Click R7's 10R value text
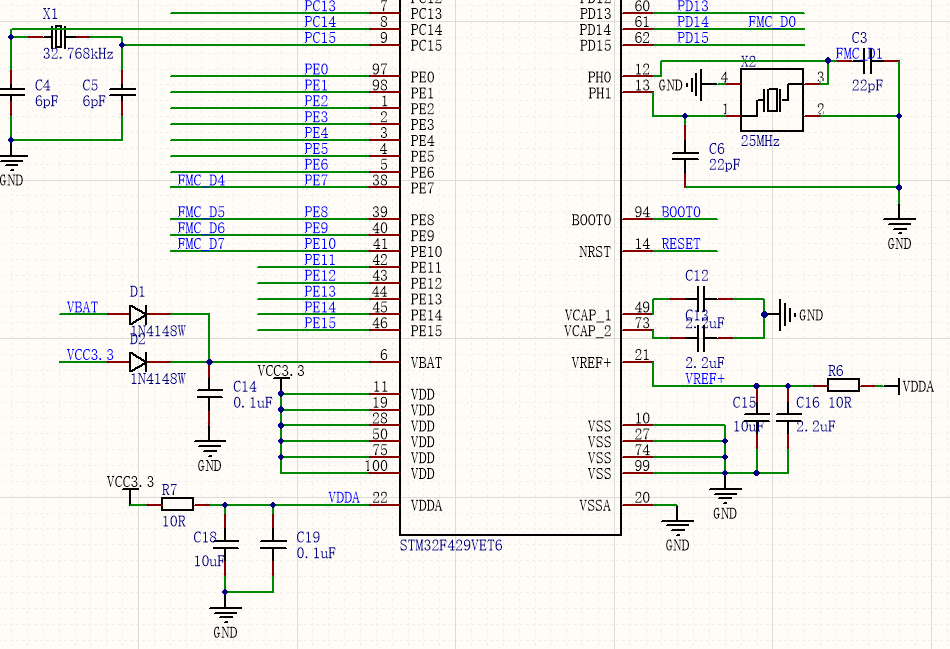The width and height of the screenshot is (950, 649). point(174,521)
